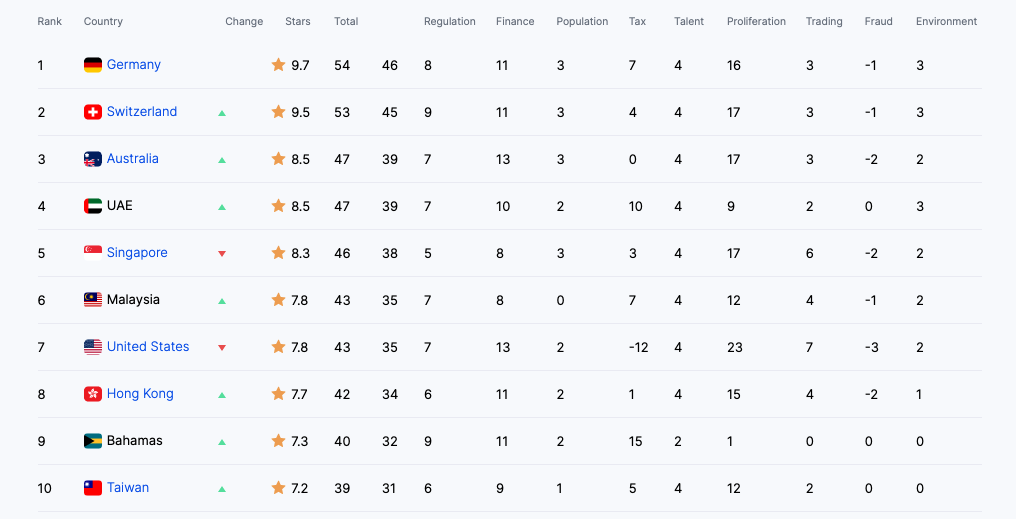Click the Singapore flag icon
This screenshot has height=519, width=1016.
pyautogui.click(x=93, y=253)
